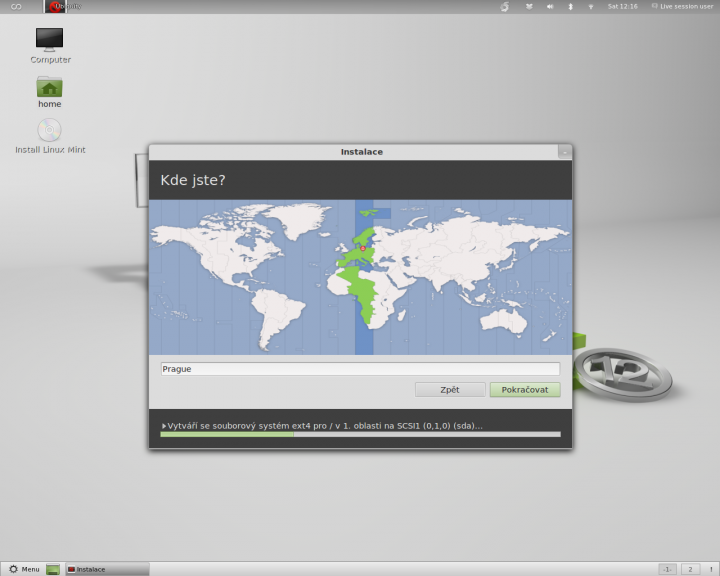Click the red Prague location marker on map

tap(363, 248)
